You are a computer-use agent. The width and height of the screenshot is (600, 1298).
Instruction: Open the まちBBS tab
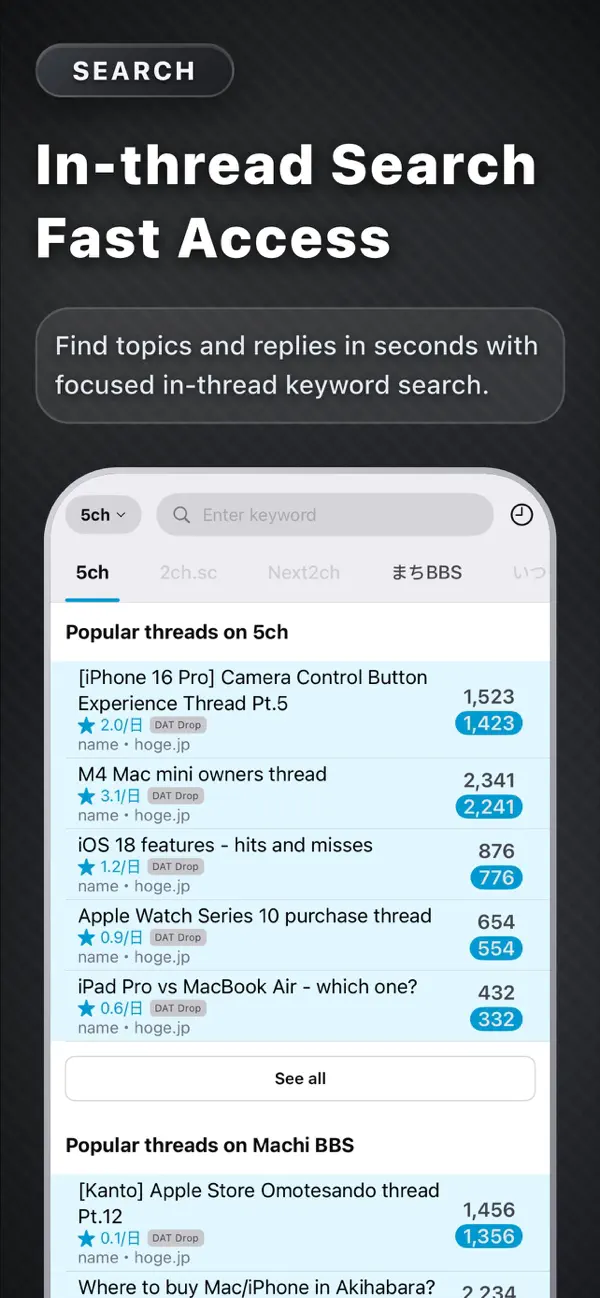coord(426,572)
